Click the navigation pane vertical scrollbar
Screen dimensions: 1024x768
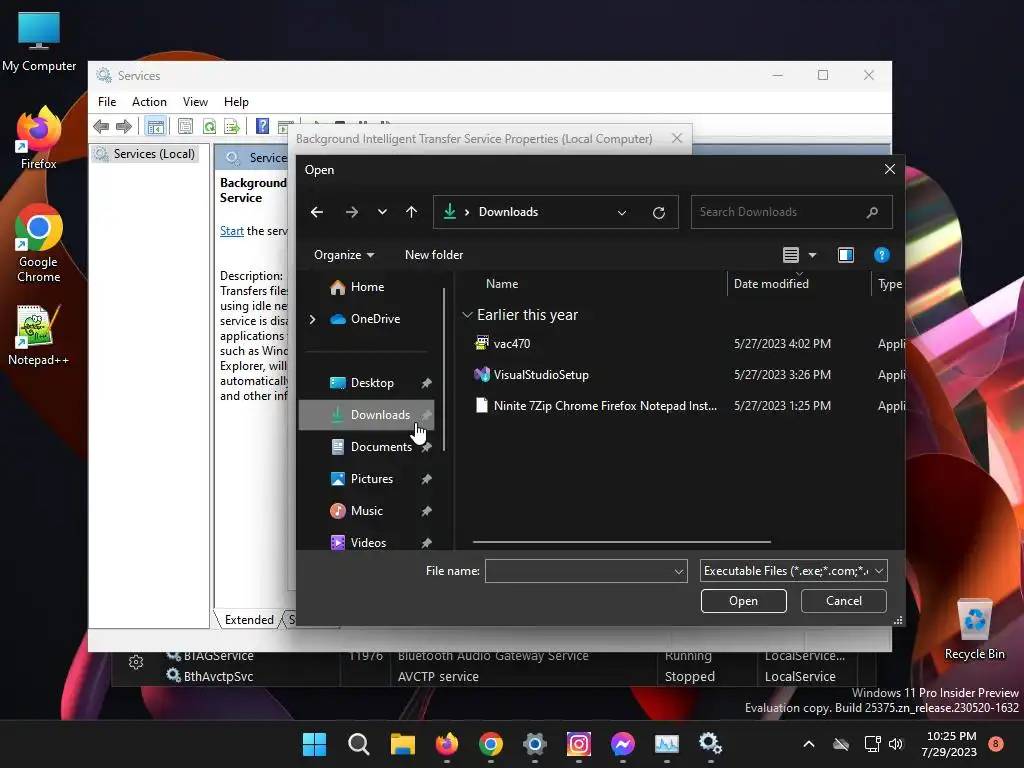444,369
